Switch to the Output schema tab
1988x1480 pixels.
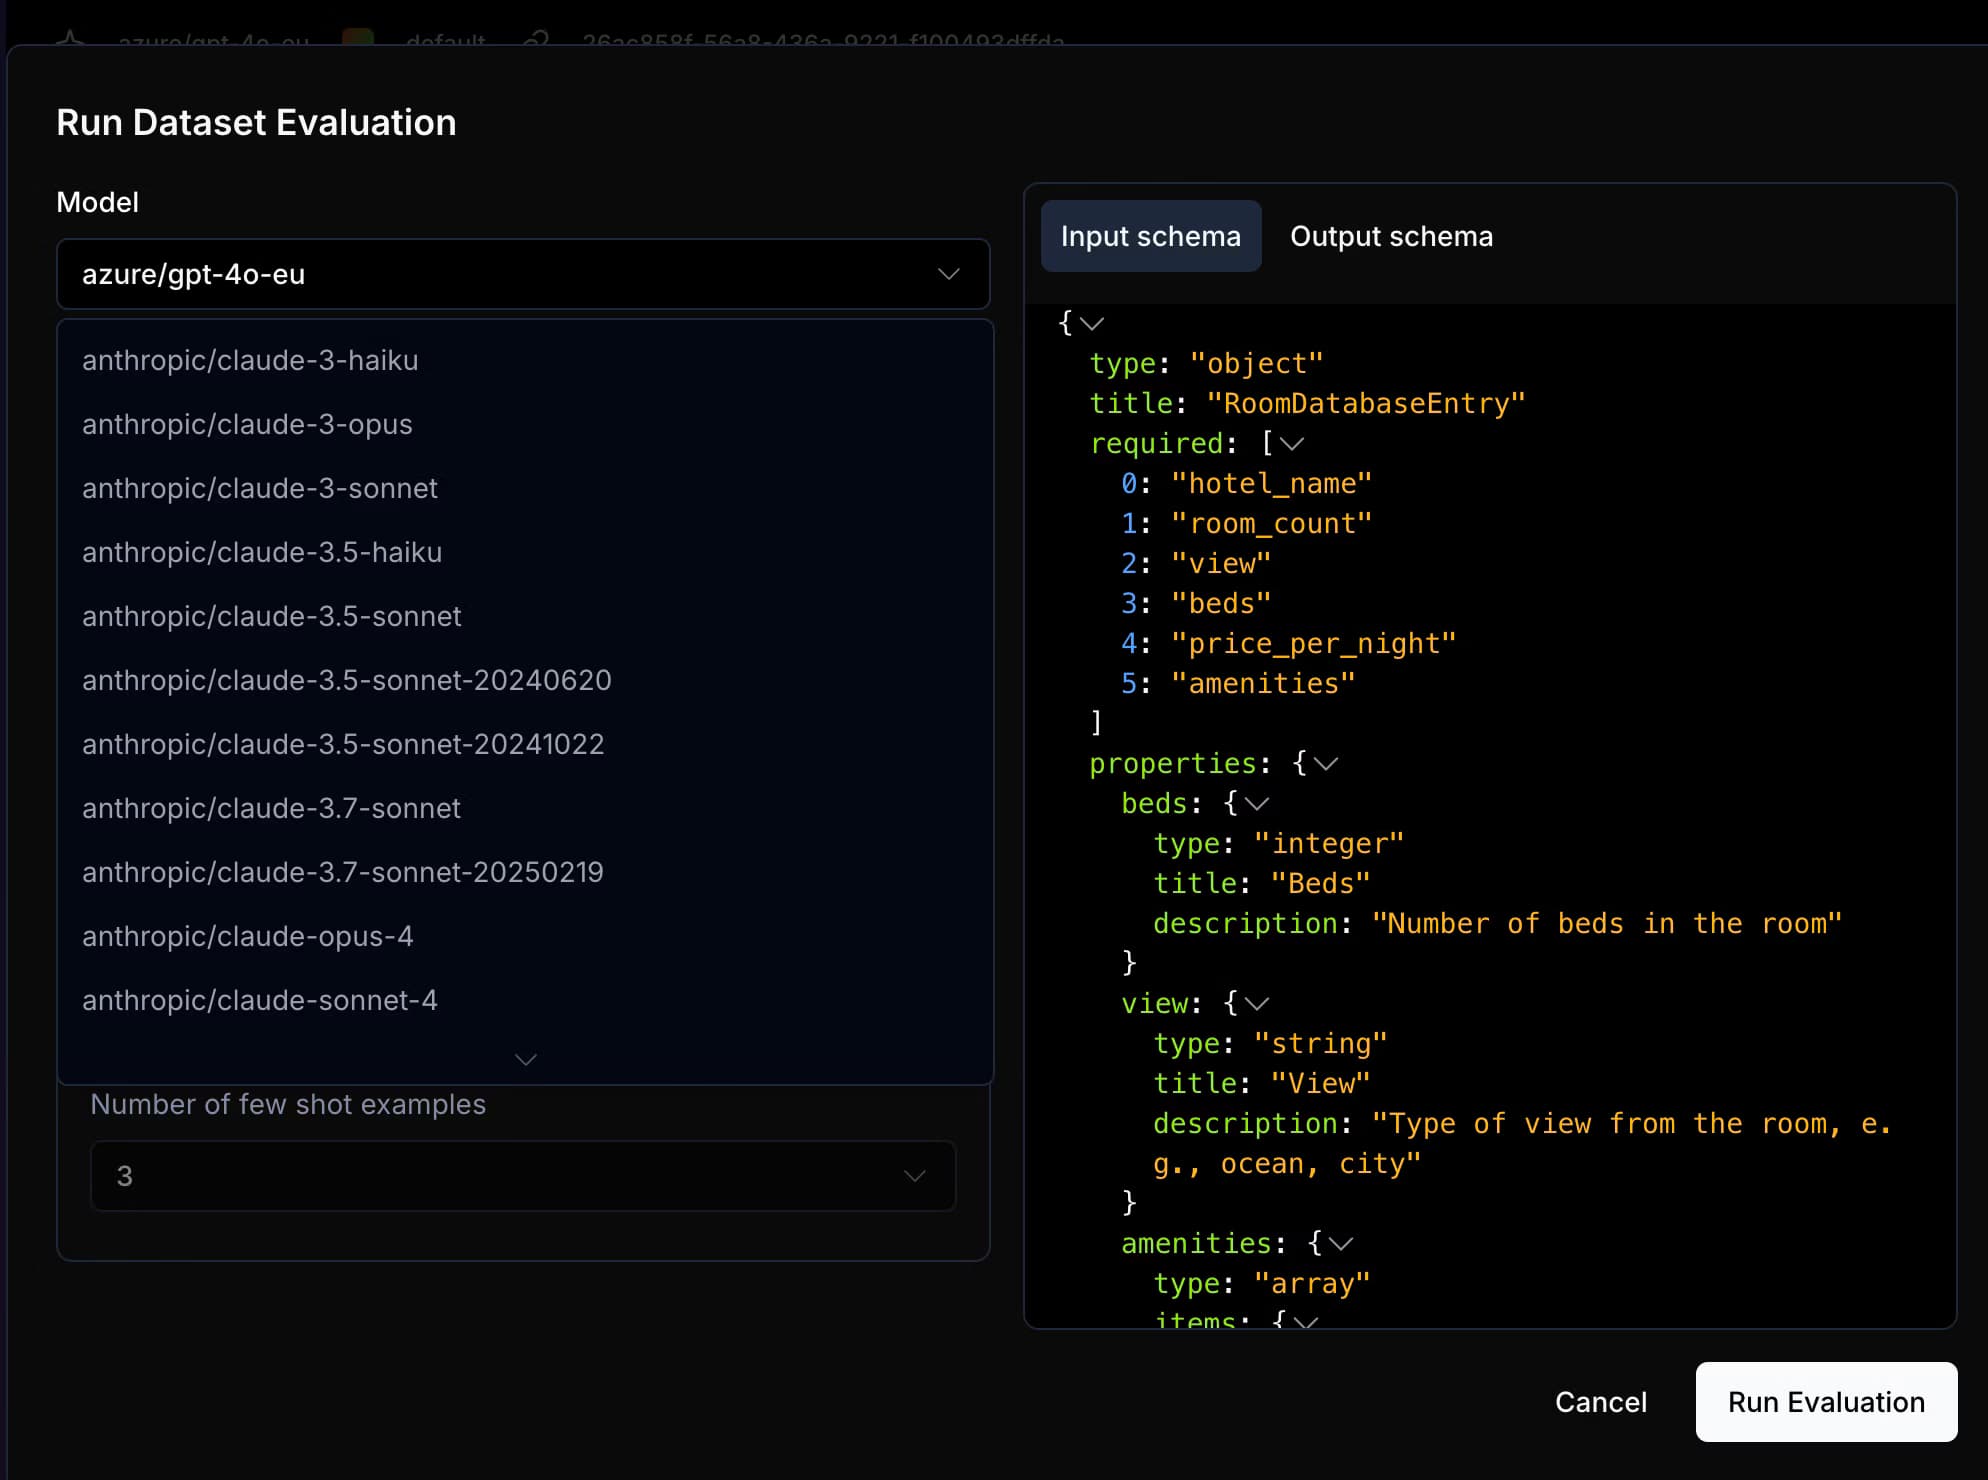1391,236
